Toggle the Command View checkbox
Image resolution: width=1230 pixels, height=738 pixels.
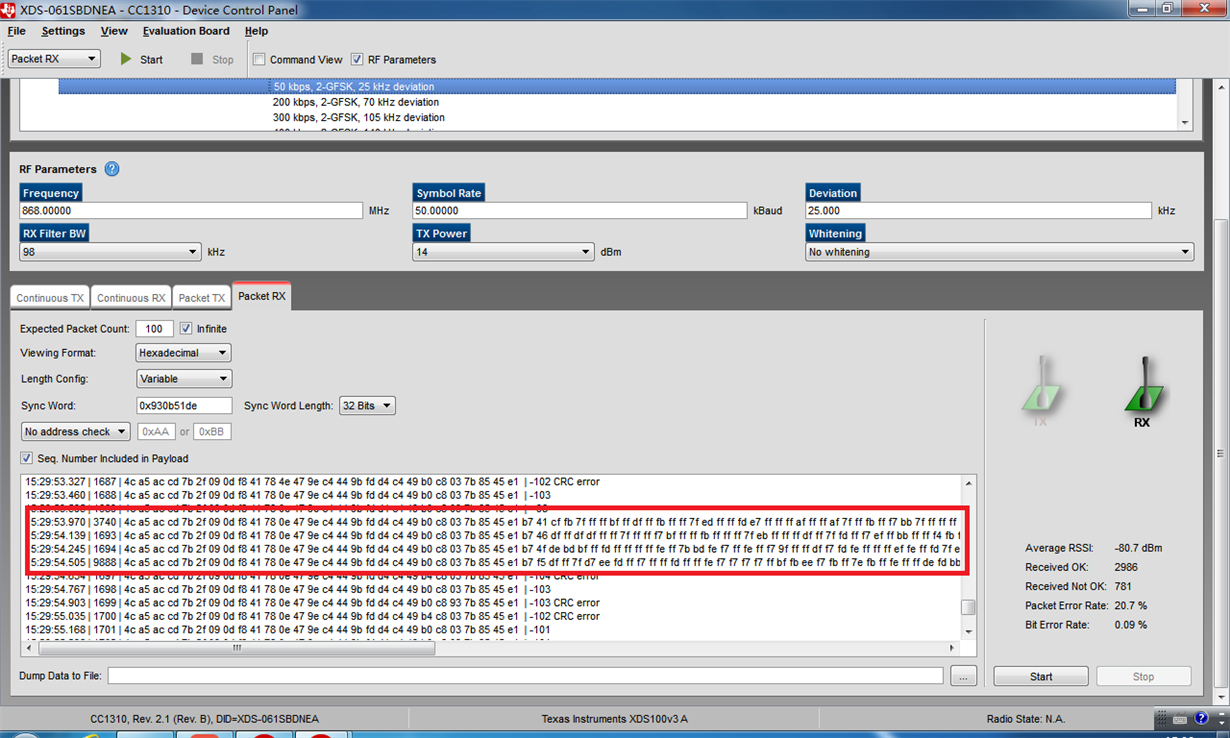point(259,59)
